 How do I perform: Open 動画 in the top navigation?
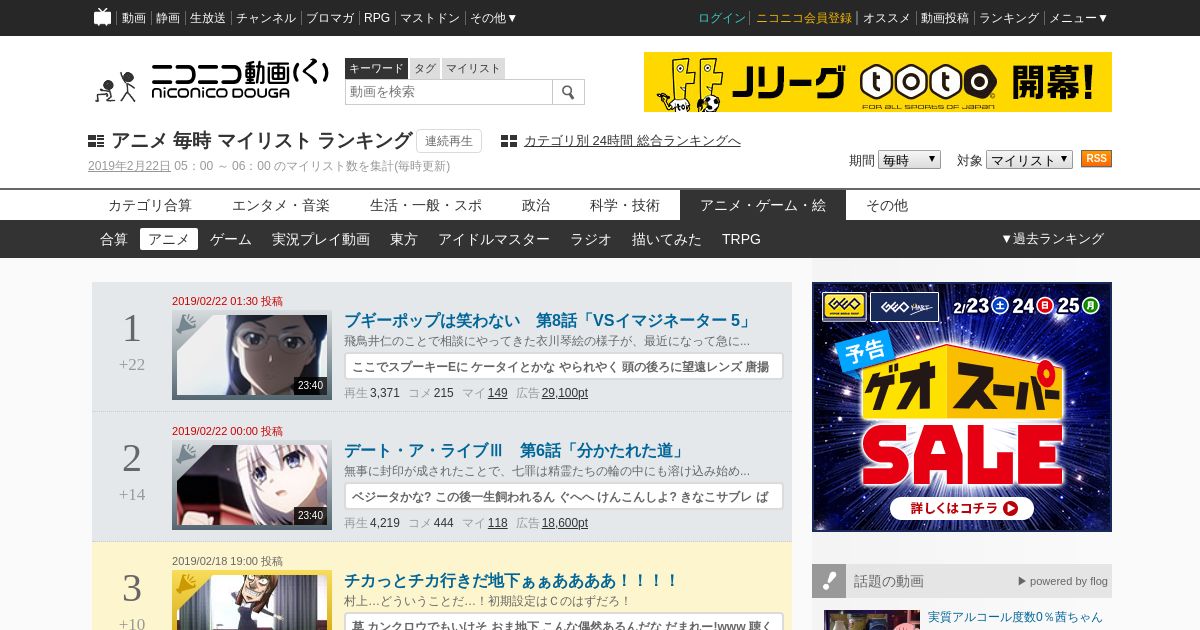134,18
